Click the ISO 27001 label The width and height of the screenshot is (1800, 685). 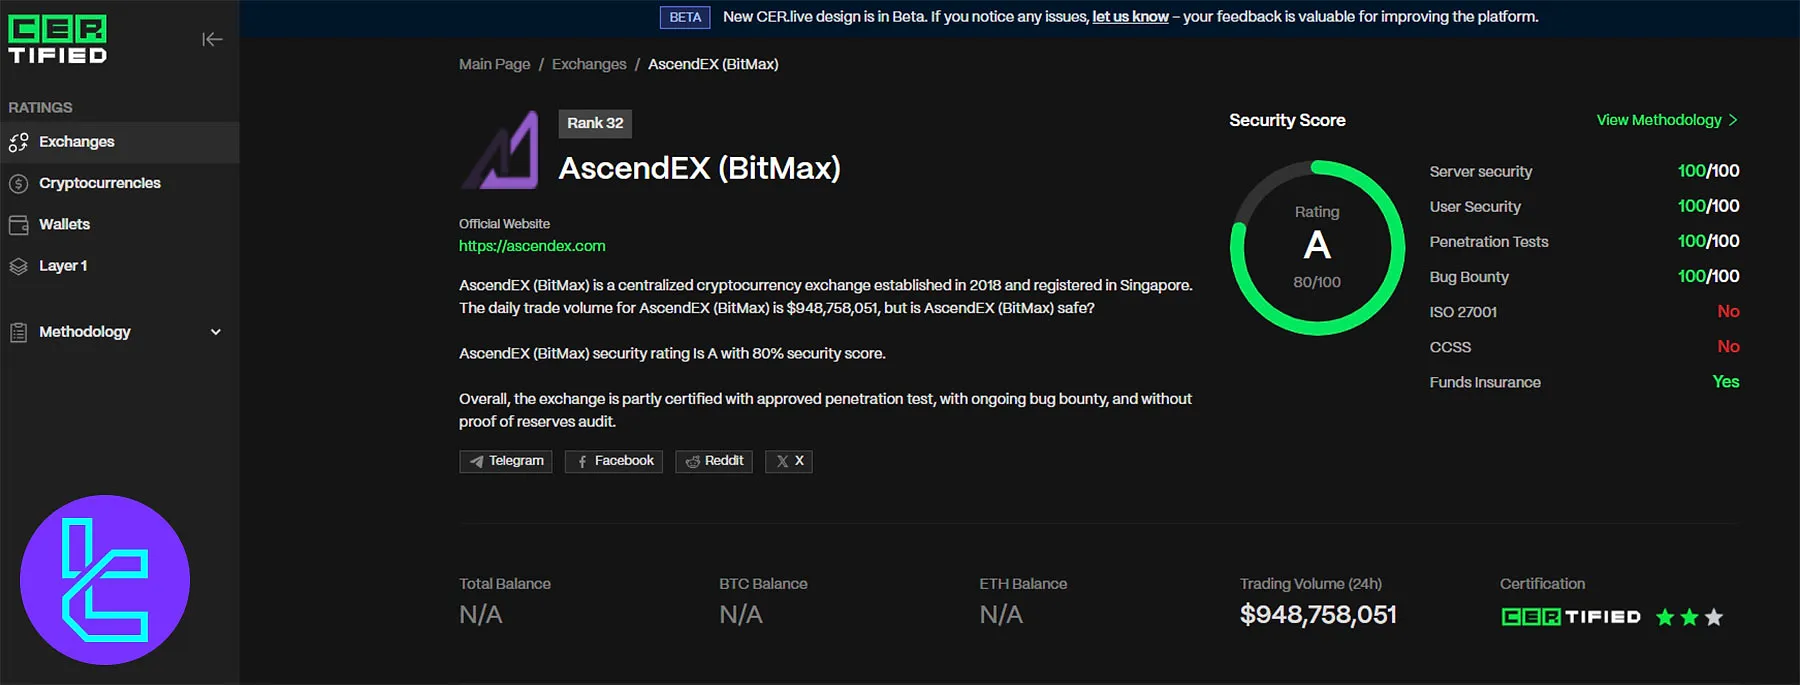(x=1463, y=312)
